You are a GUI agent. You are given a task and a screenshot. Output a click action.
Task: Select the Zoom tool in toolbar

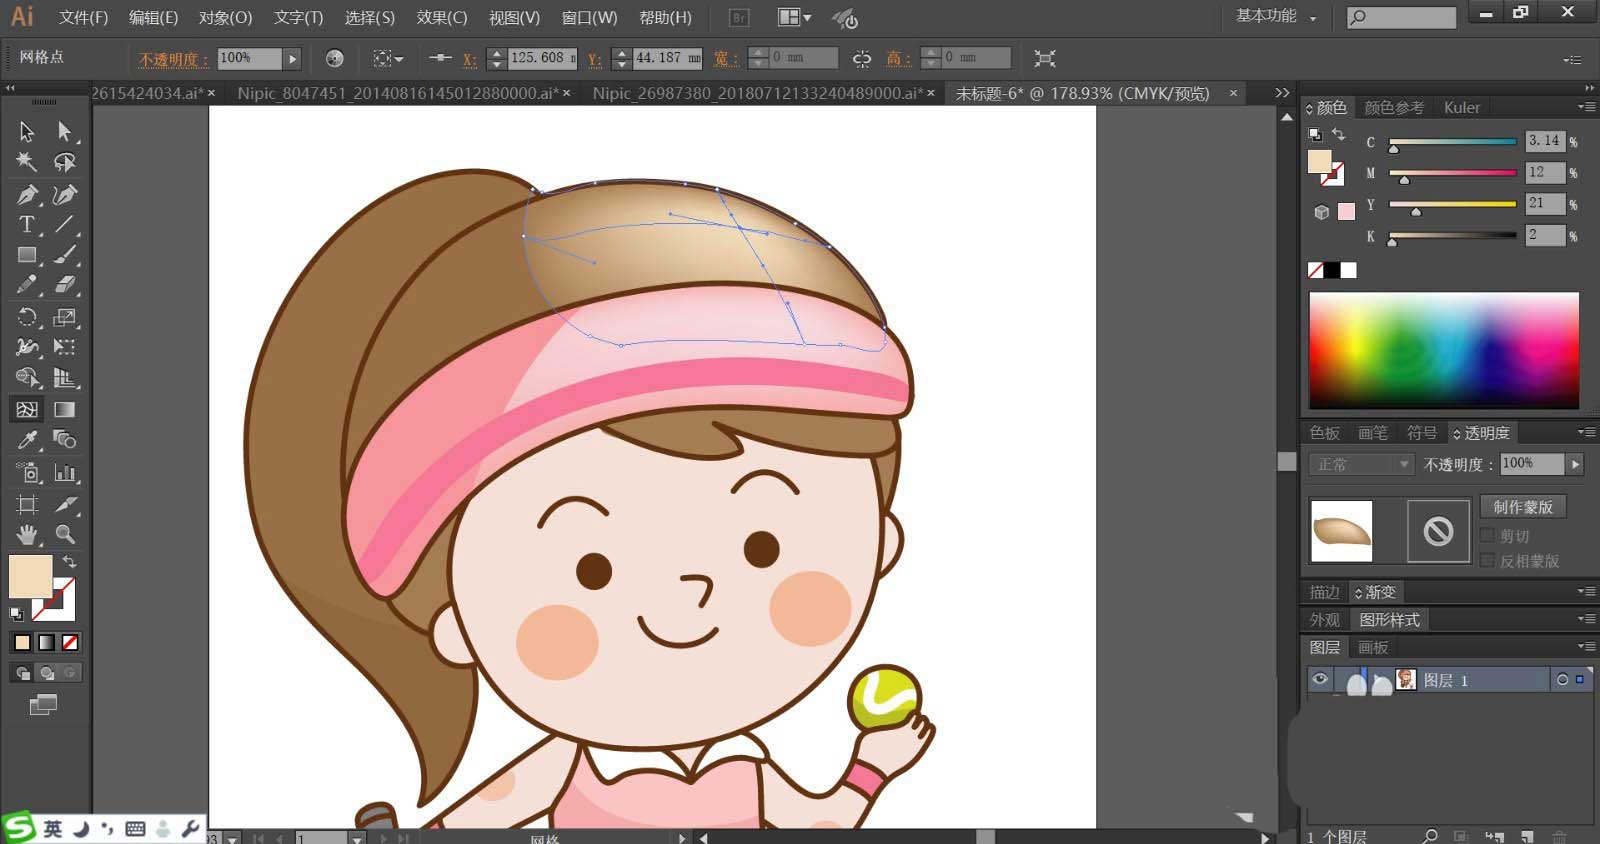[x=65, y=535]
